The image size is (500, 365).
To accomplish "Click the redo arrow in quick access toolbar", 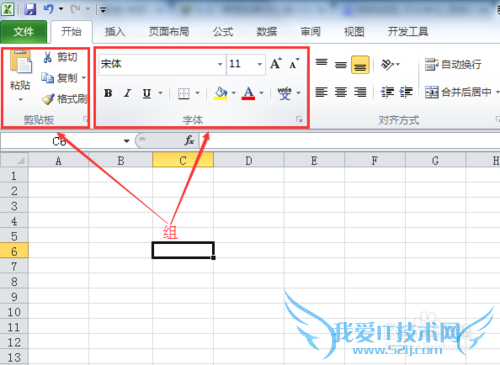I will [x=75, y=9].
